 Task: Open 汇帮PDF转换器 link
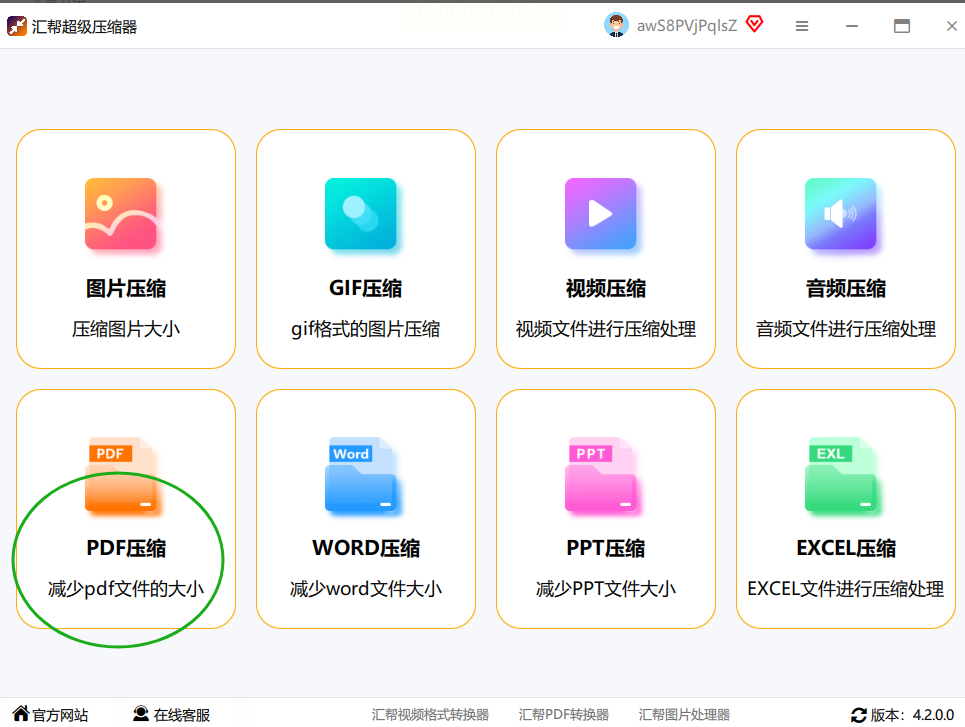[x=564, y=715]
